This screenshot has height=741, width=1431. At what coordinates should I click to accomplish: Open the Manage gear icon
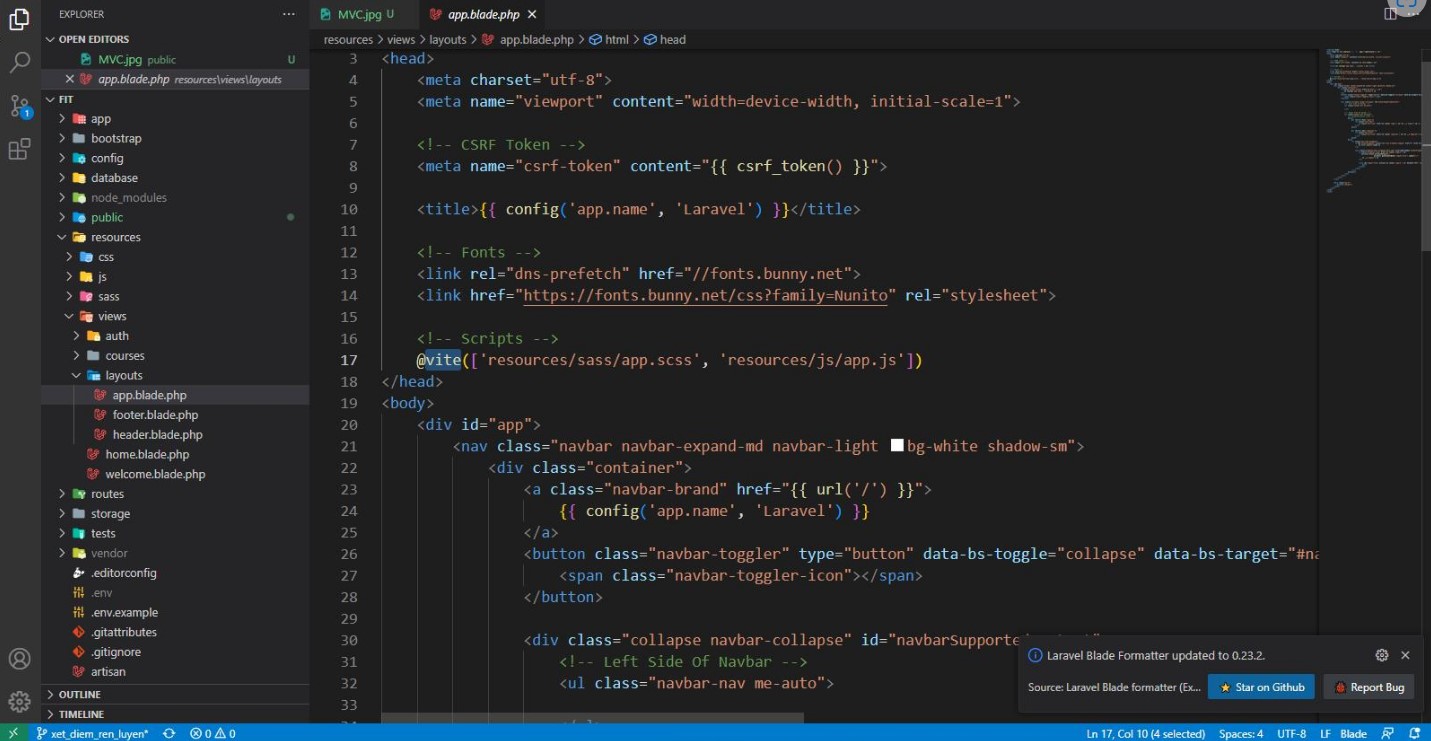[x=19, y=702]
